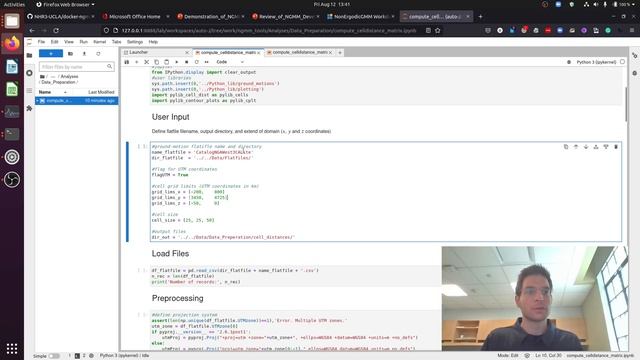640x360 pixels.
Task: Insert a cell below using the plus icon
Action: pyautogui.click(x=137, y=62)
